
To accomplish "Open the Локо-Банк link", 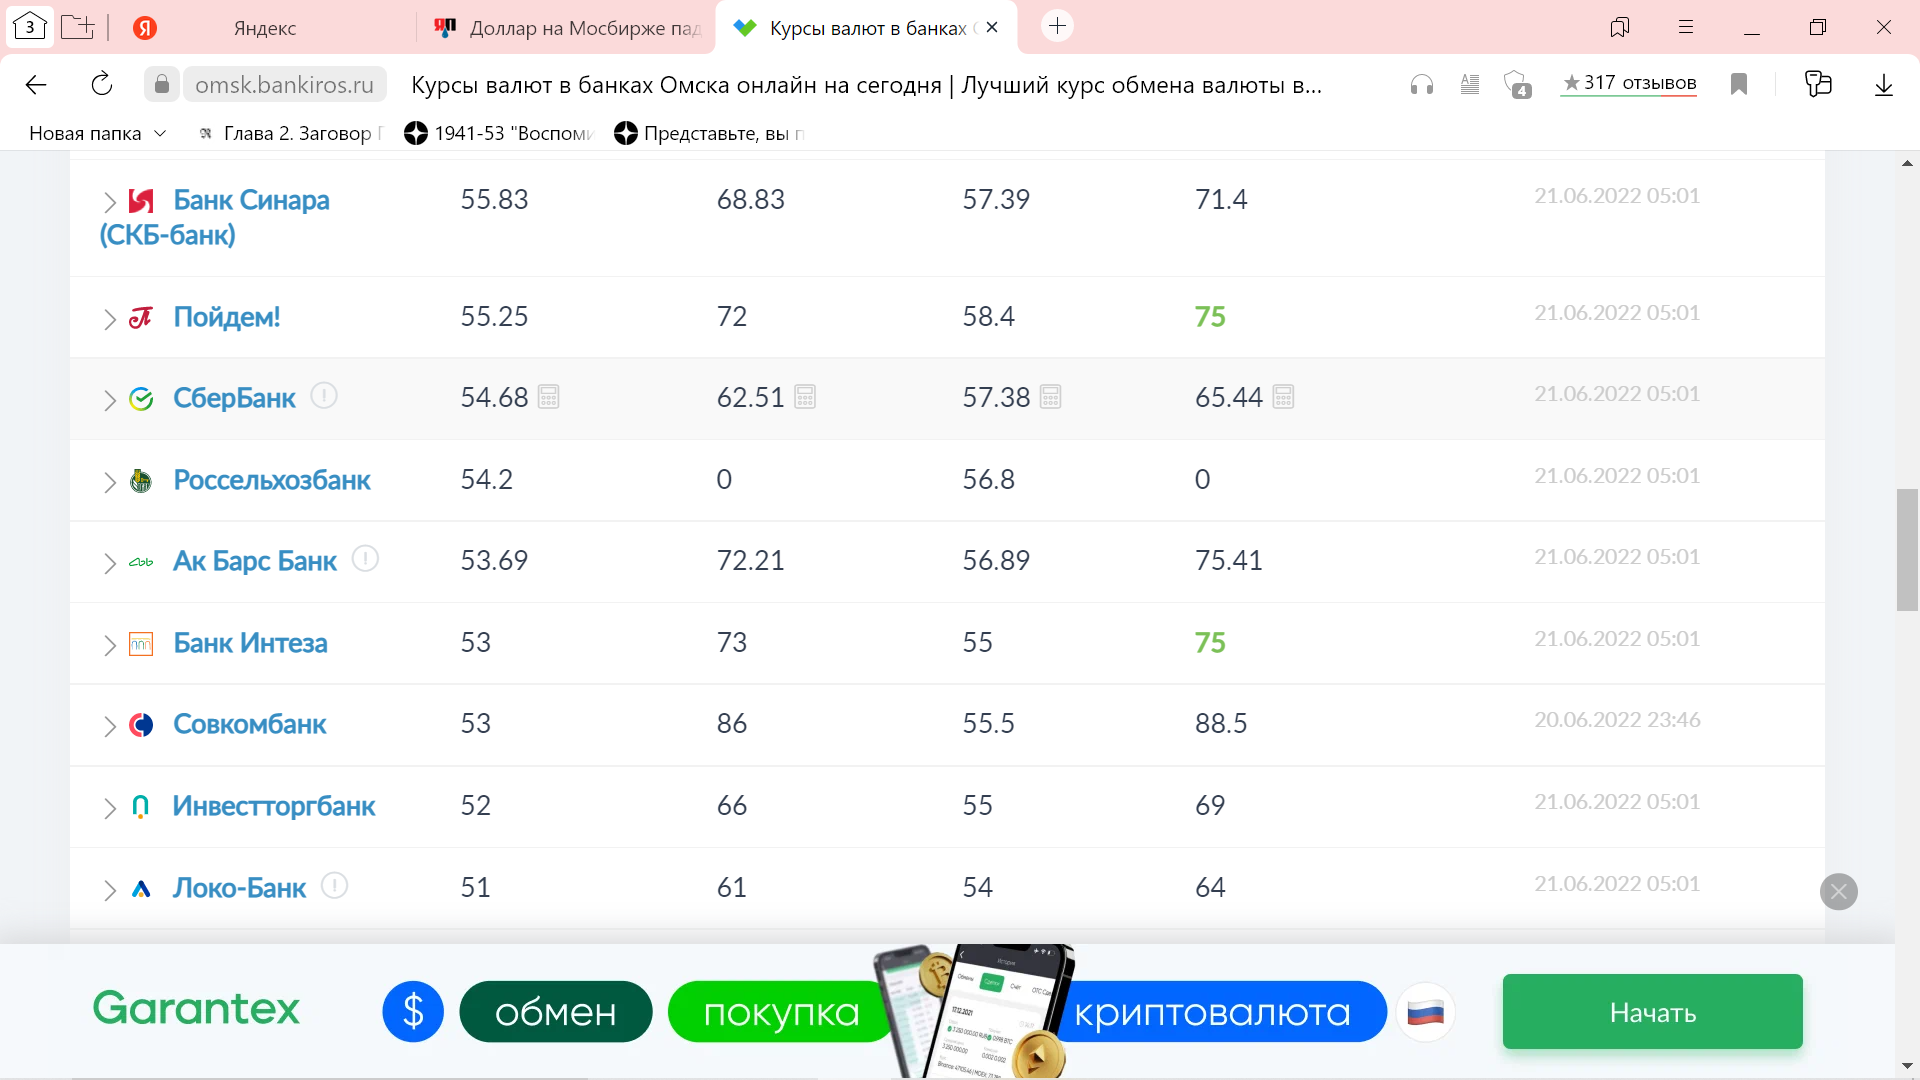I will click(x=240, y=888).
